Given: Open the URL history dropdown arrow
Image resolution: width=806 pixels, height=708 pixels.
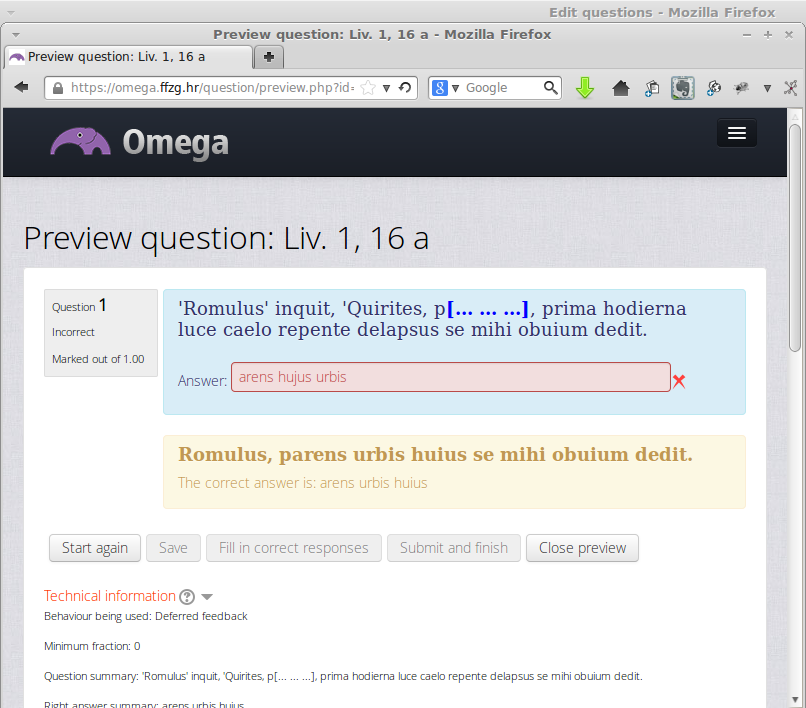Looking at the screenshot, I should tap(387, 88).
